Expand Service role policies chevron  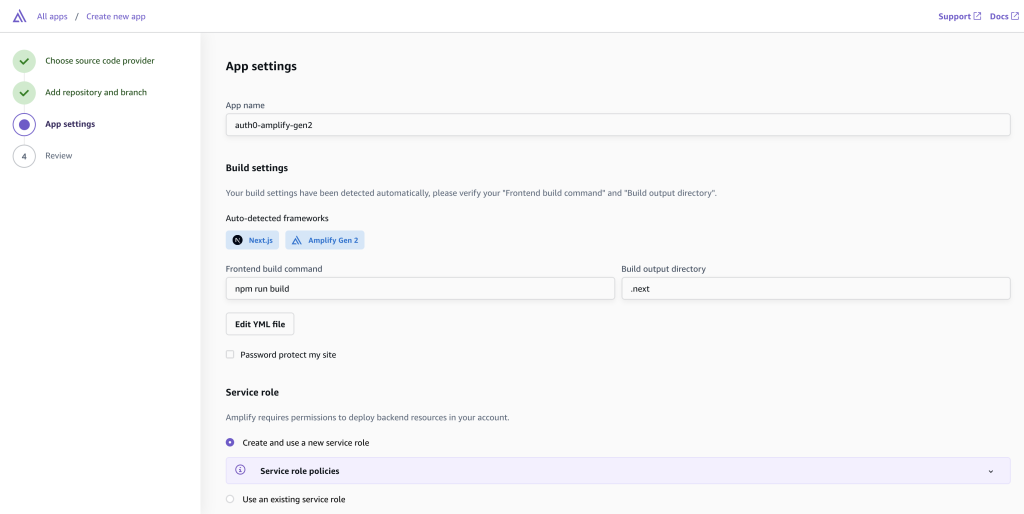click(x=991, y=472)
